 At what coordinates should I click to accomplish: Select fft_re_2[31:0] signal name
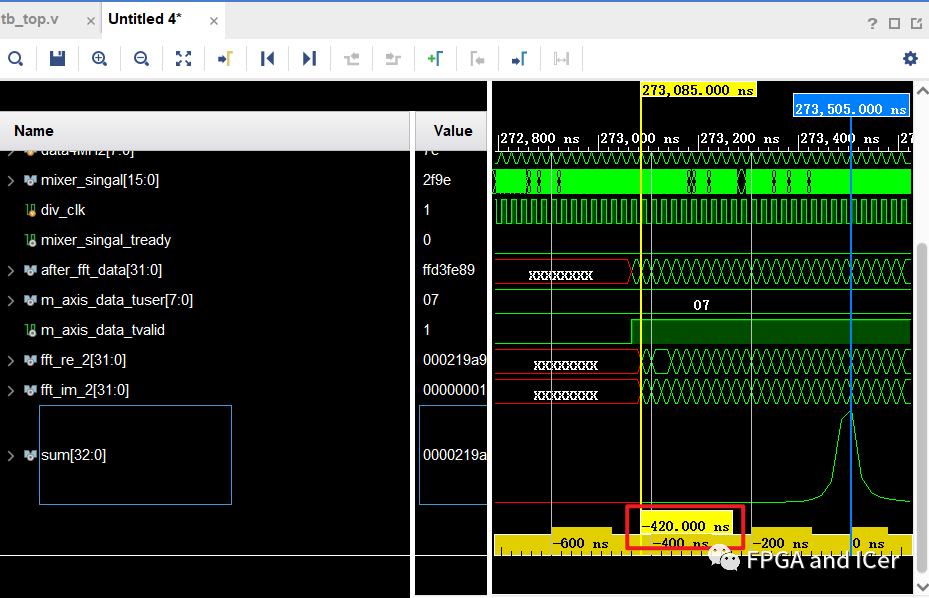tap(83, 360)
